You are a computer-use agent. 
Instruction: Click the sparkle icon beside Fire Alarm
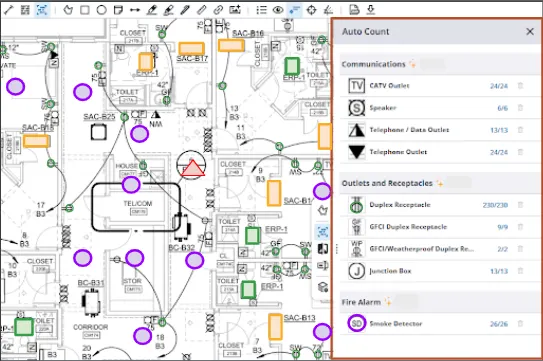click(388, 302)
